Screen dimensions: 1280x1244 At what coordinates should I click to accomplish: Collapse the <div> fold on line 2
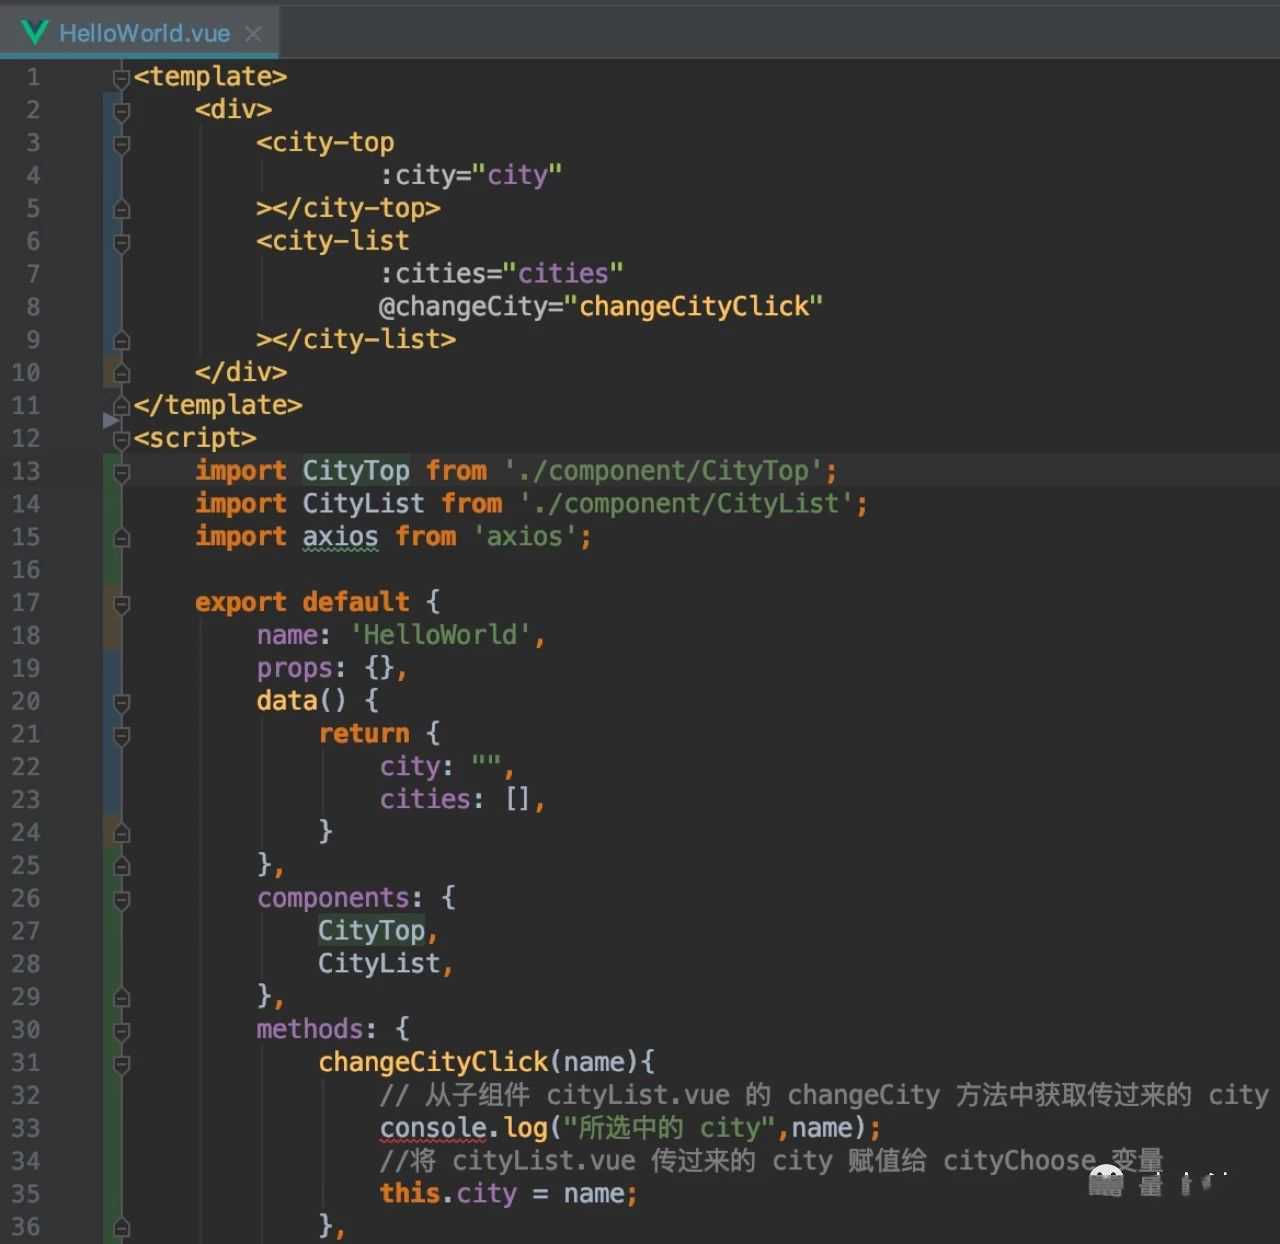tap(122, 110)
